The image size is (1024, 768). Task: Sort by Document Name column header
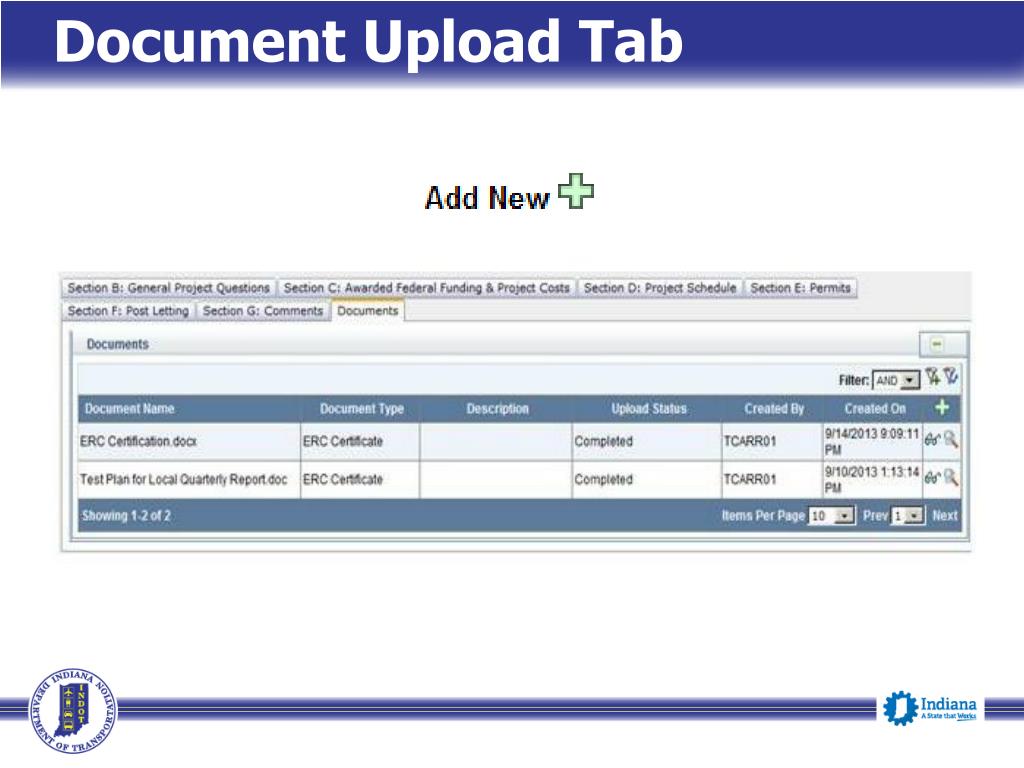[129, 409]
